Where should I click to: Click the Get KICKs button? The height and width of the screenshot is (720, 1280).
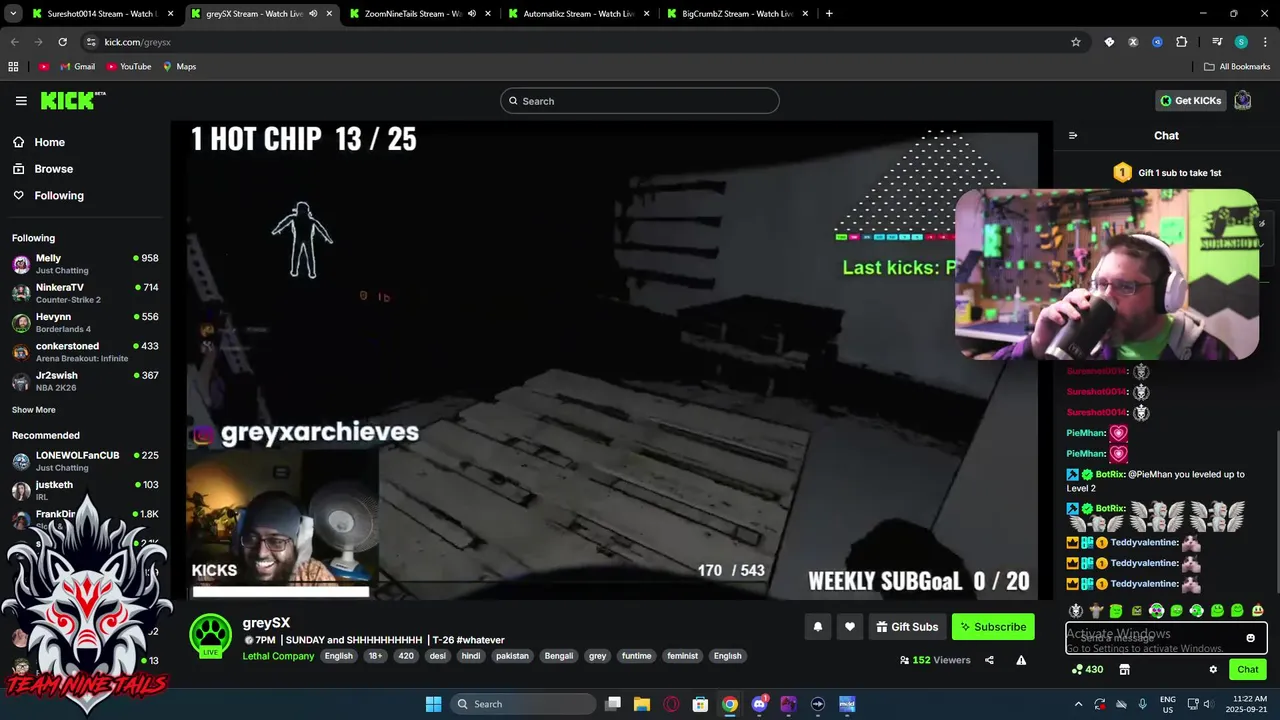point(1190,100)
